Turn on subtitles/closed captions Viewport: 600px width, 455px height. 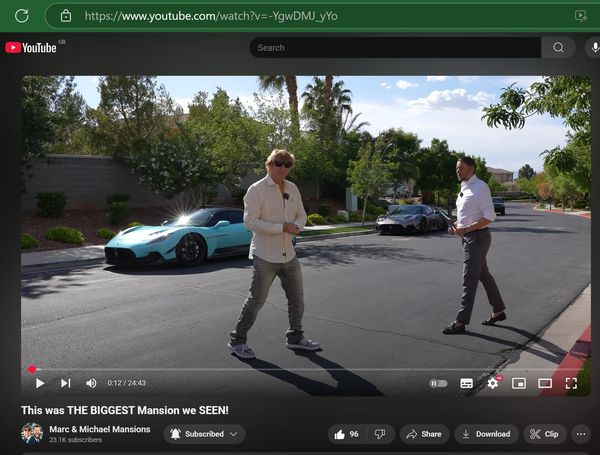click(466, 383)
